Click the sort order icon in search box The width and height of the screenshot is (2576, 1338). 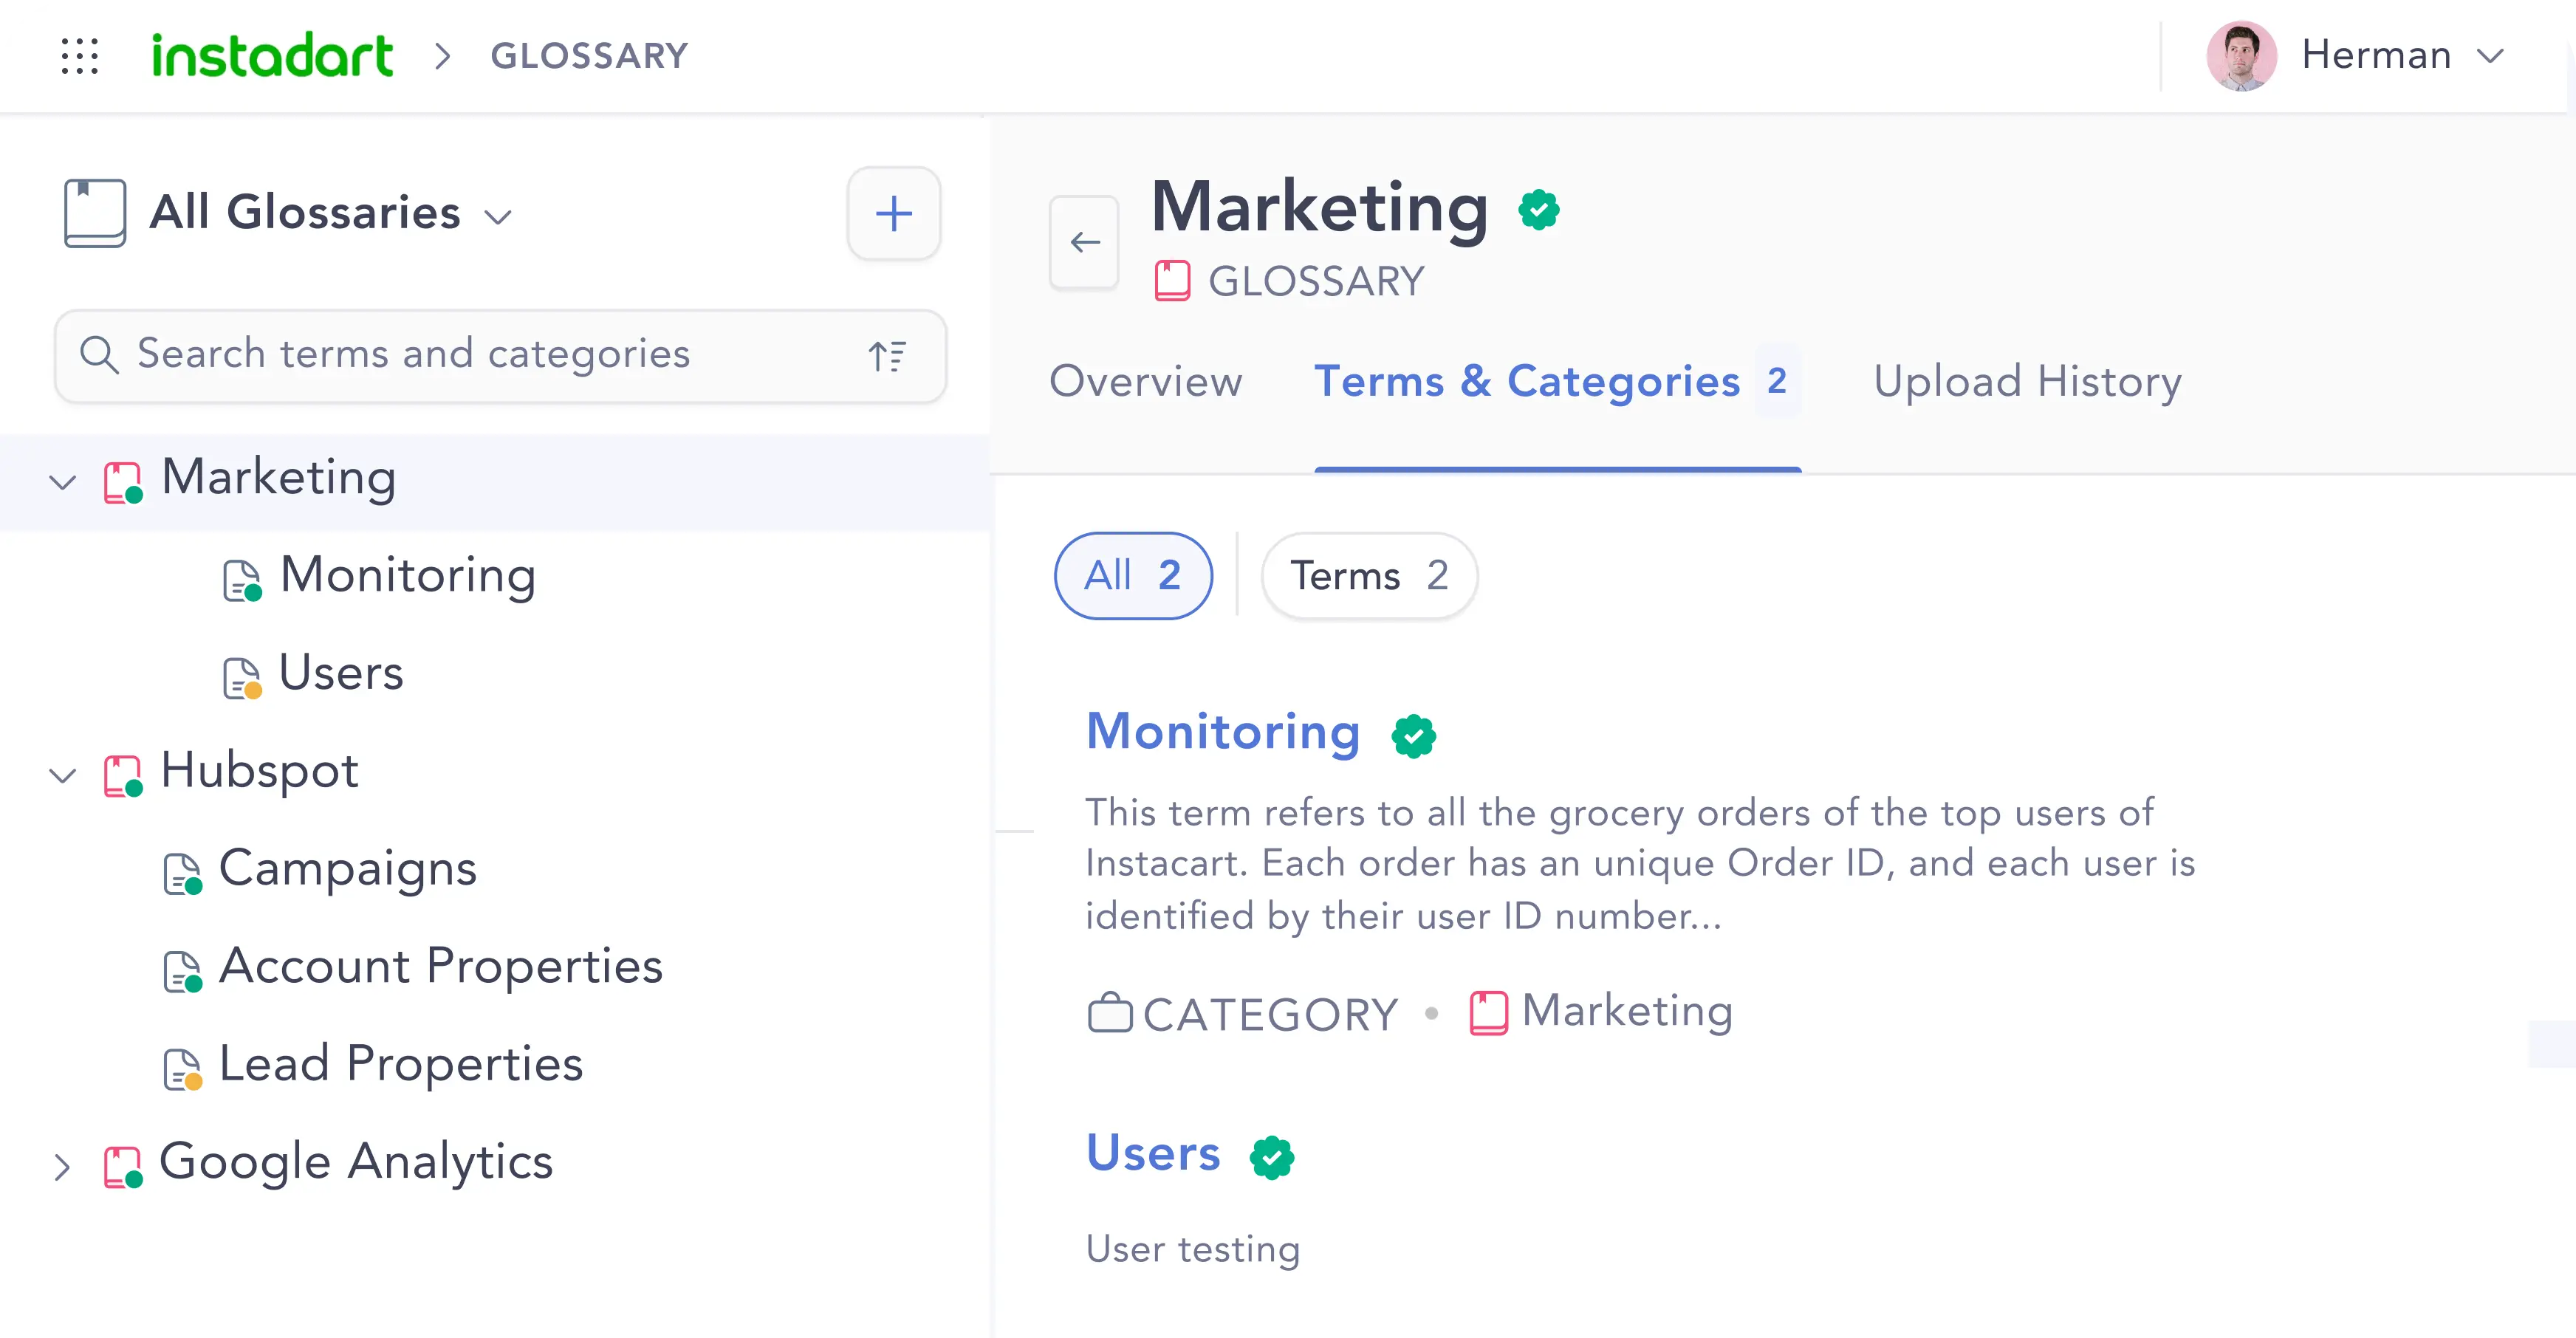pos(887,355)
